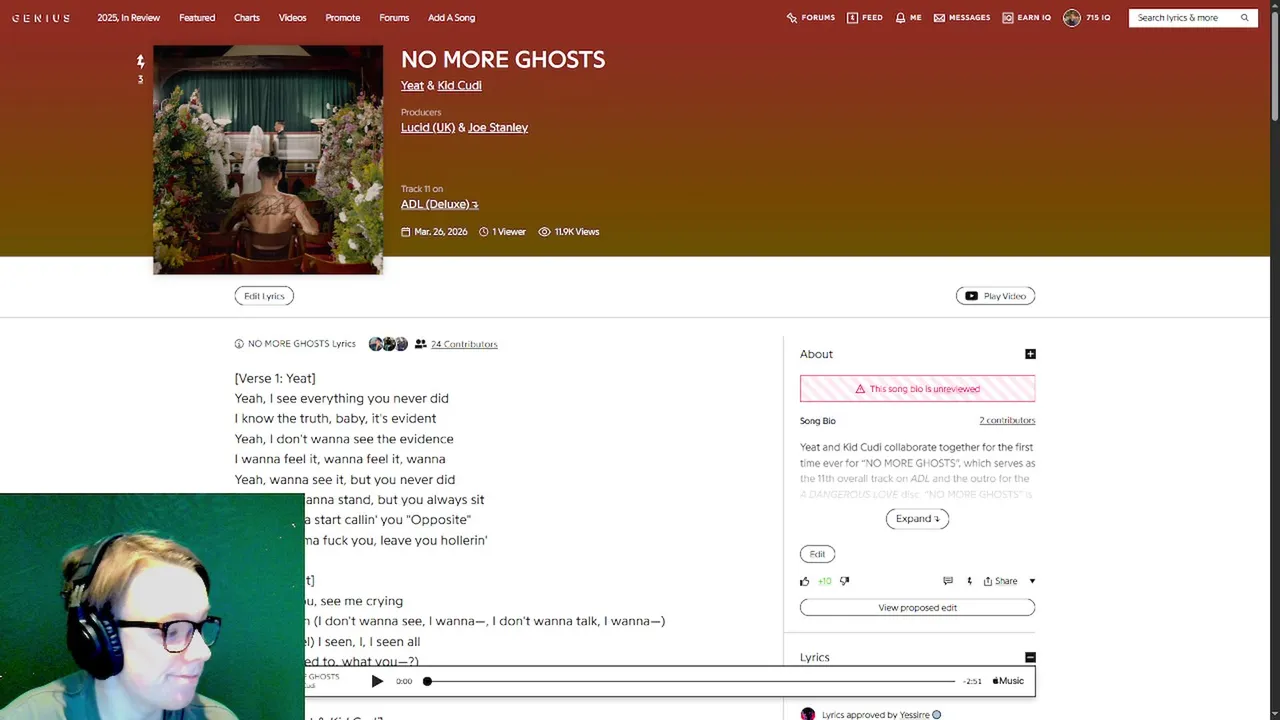The width and height of the screenshot is (1280, 720).
Task: Open the Joe Stanley producer link
Action: [498, 128]
